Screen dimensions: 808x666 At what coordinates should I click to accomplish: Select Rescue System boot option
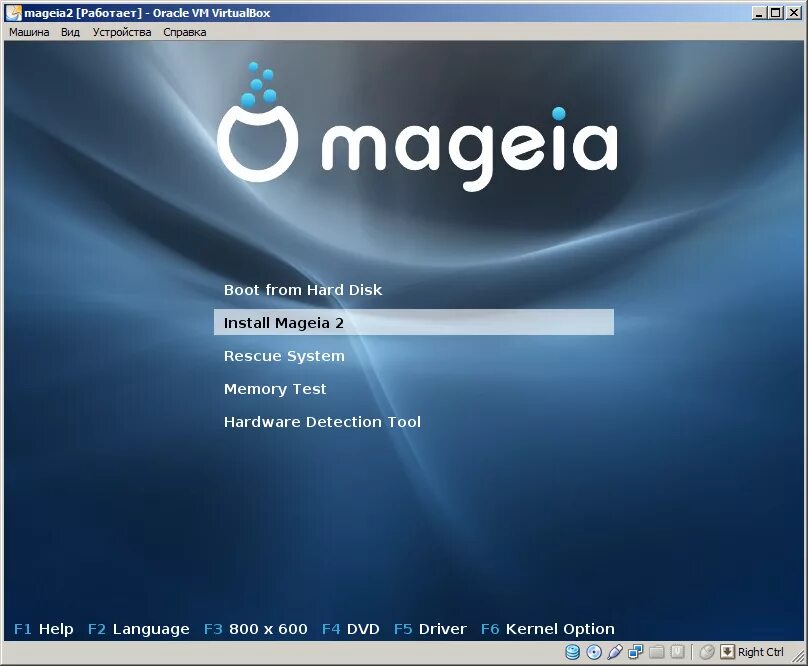284,356
